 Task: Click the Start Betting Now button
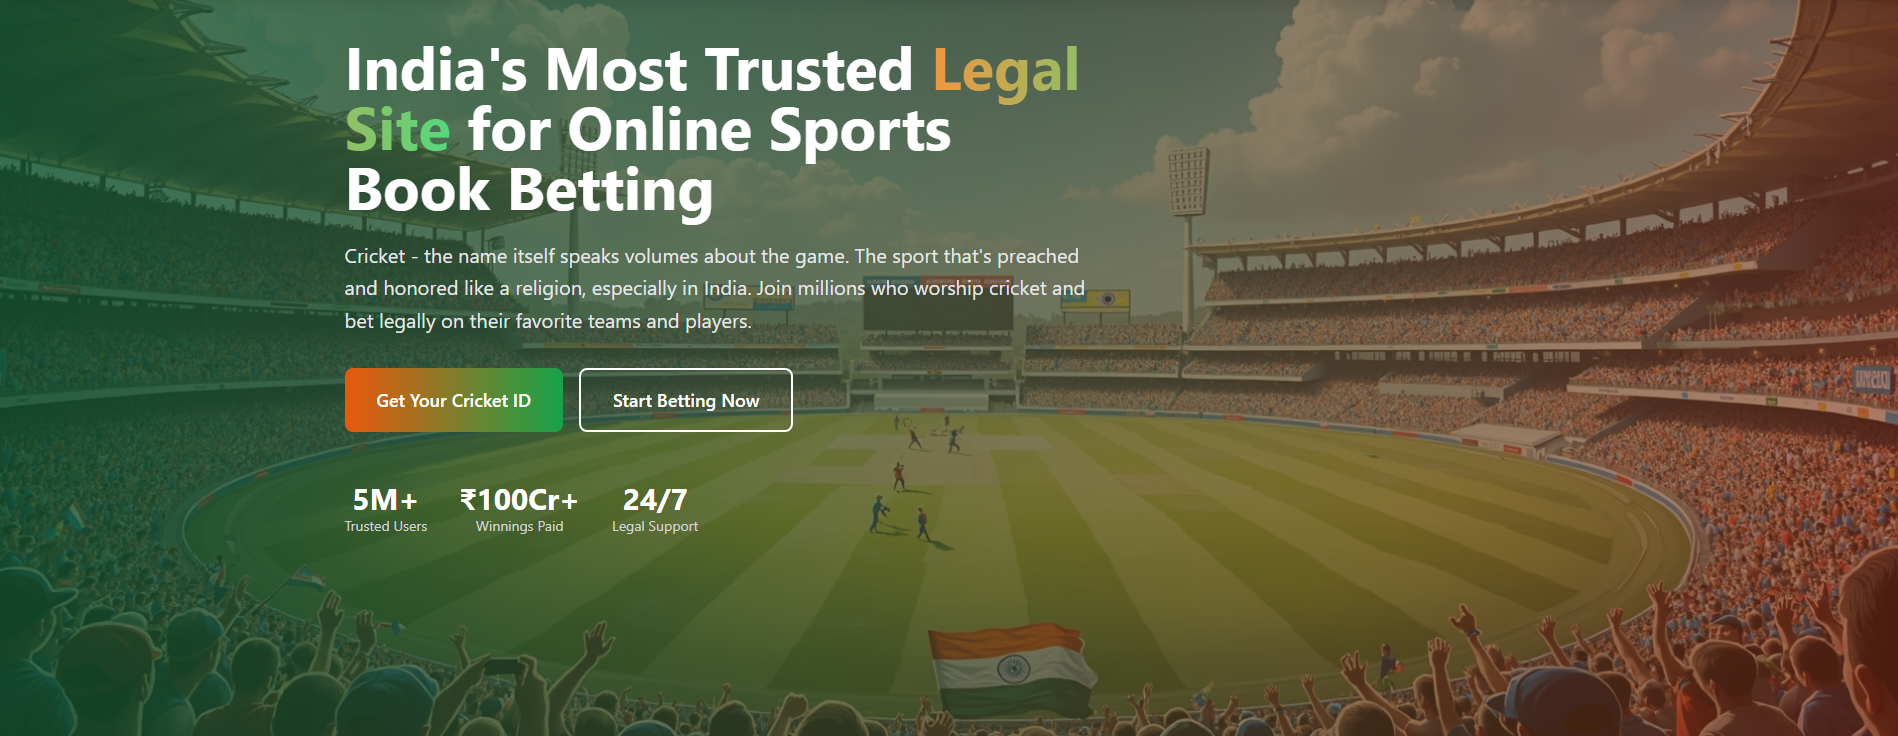686,400
